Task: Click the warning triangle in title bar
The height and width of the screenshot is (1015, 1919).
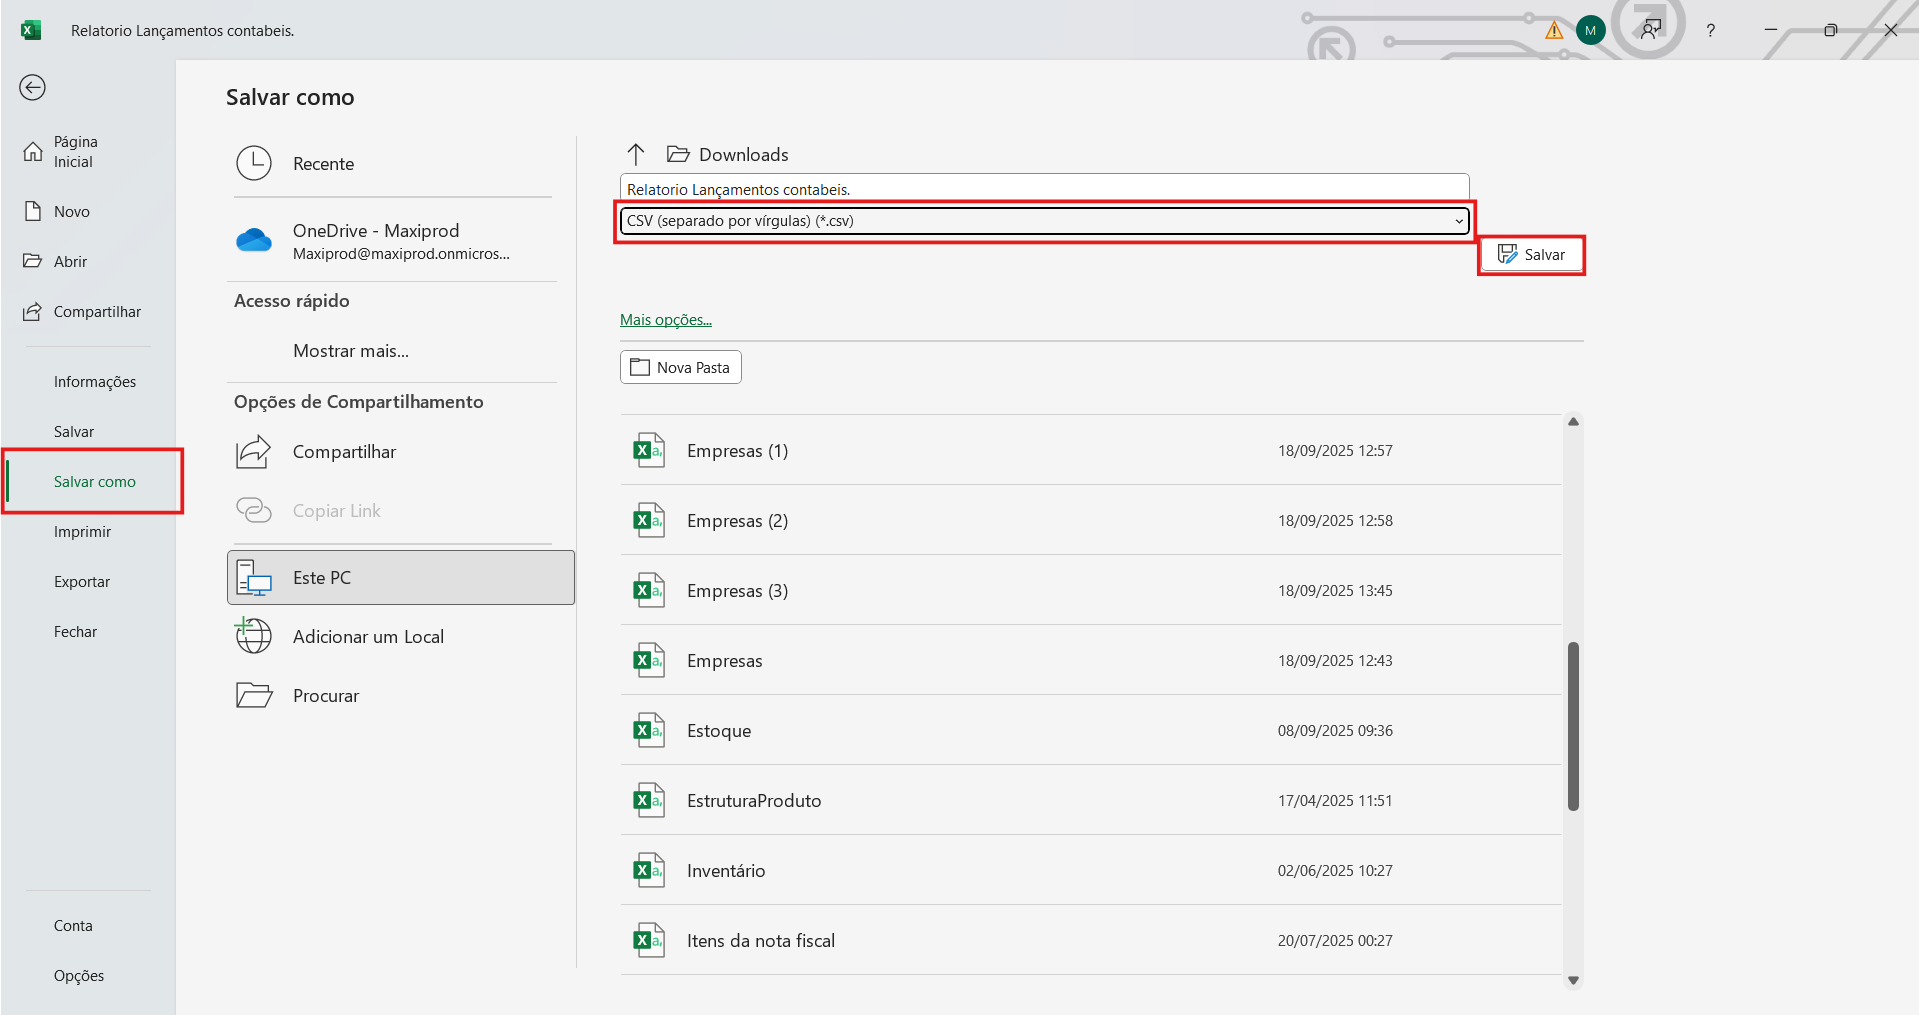Action: (1554, 31)
